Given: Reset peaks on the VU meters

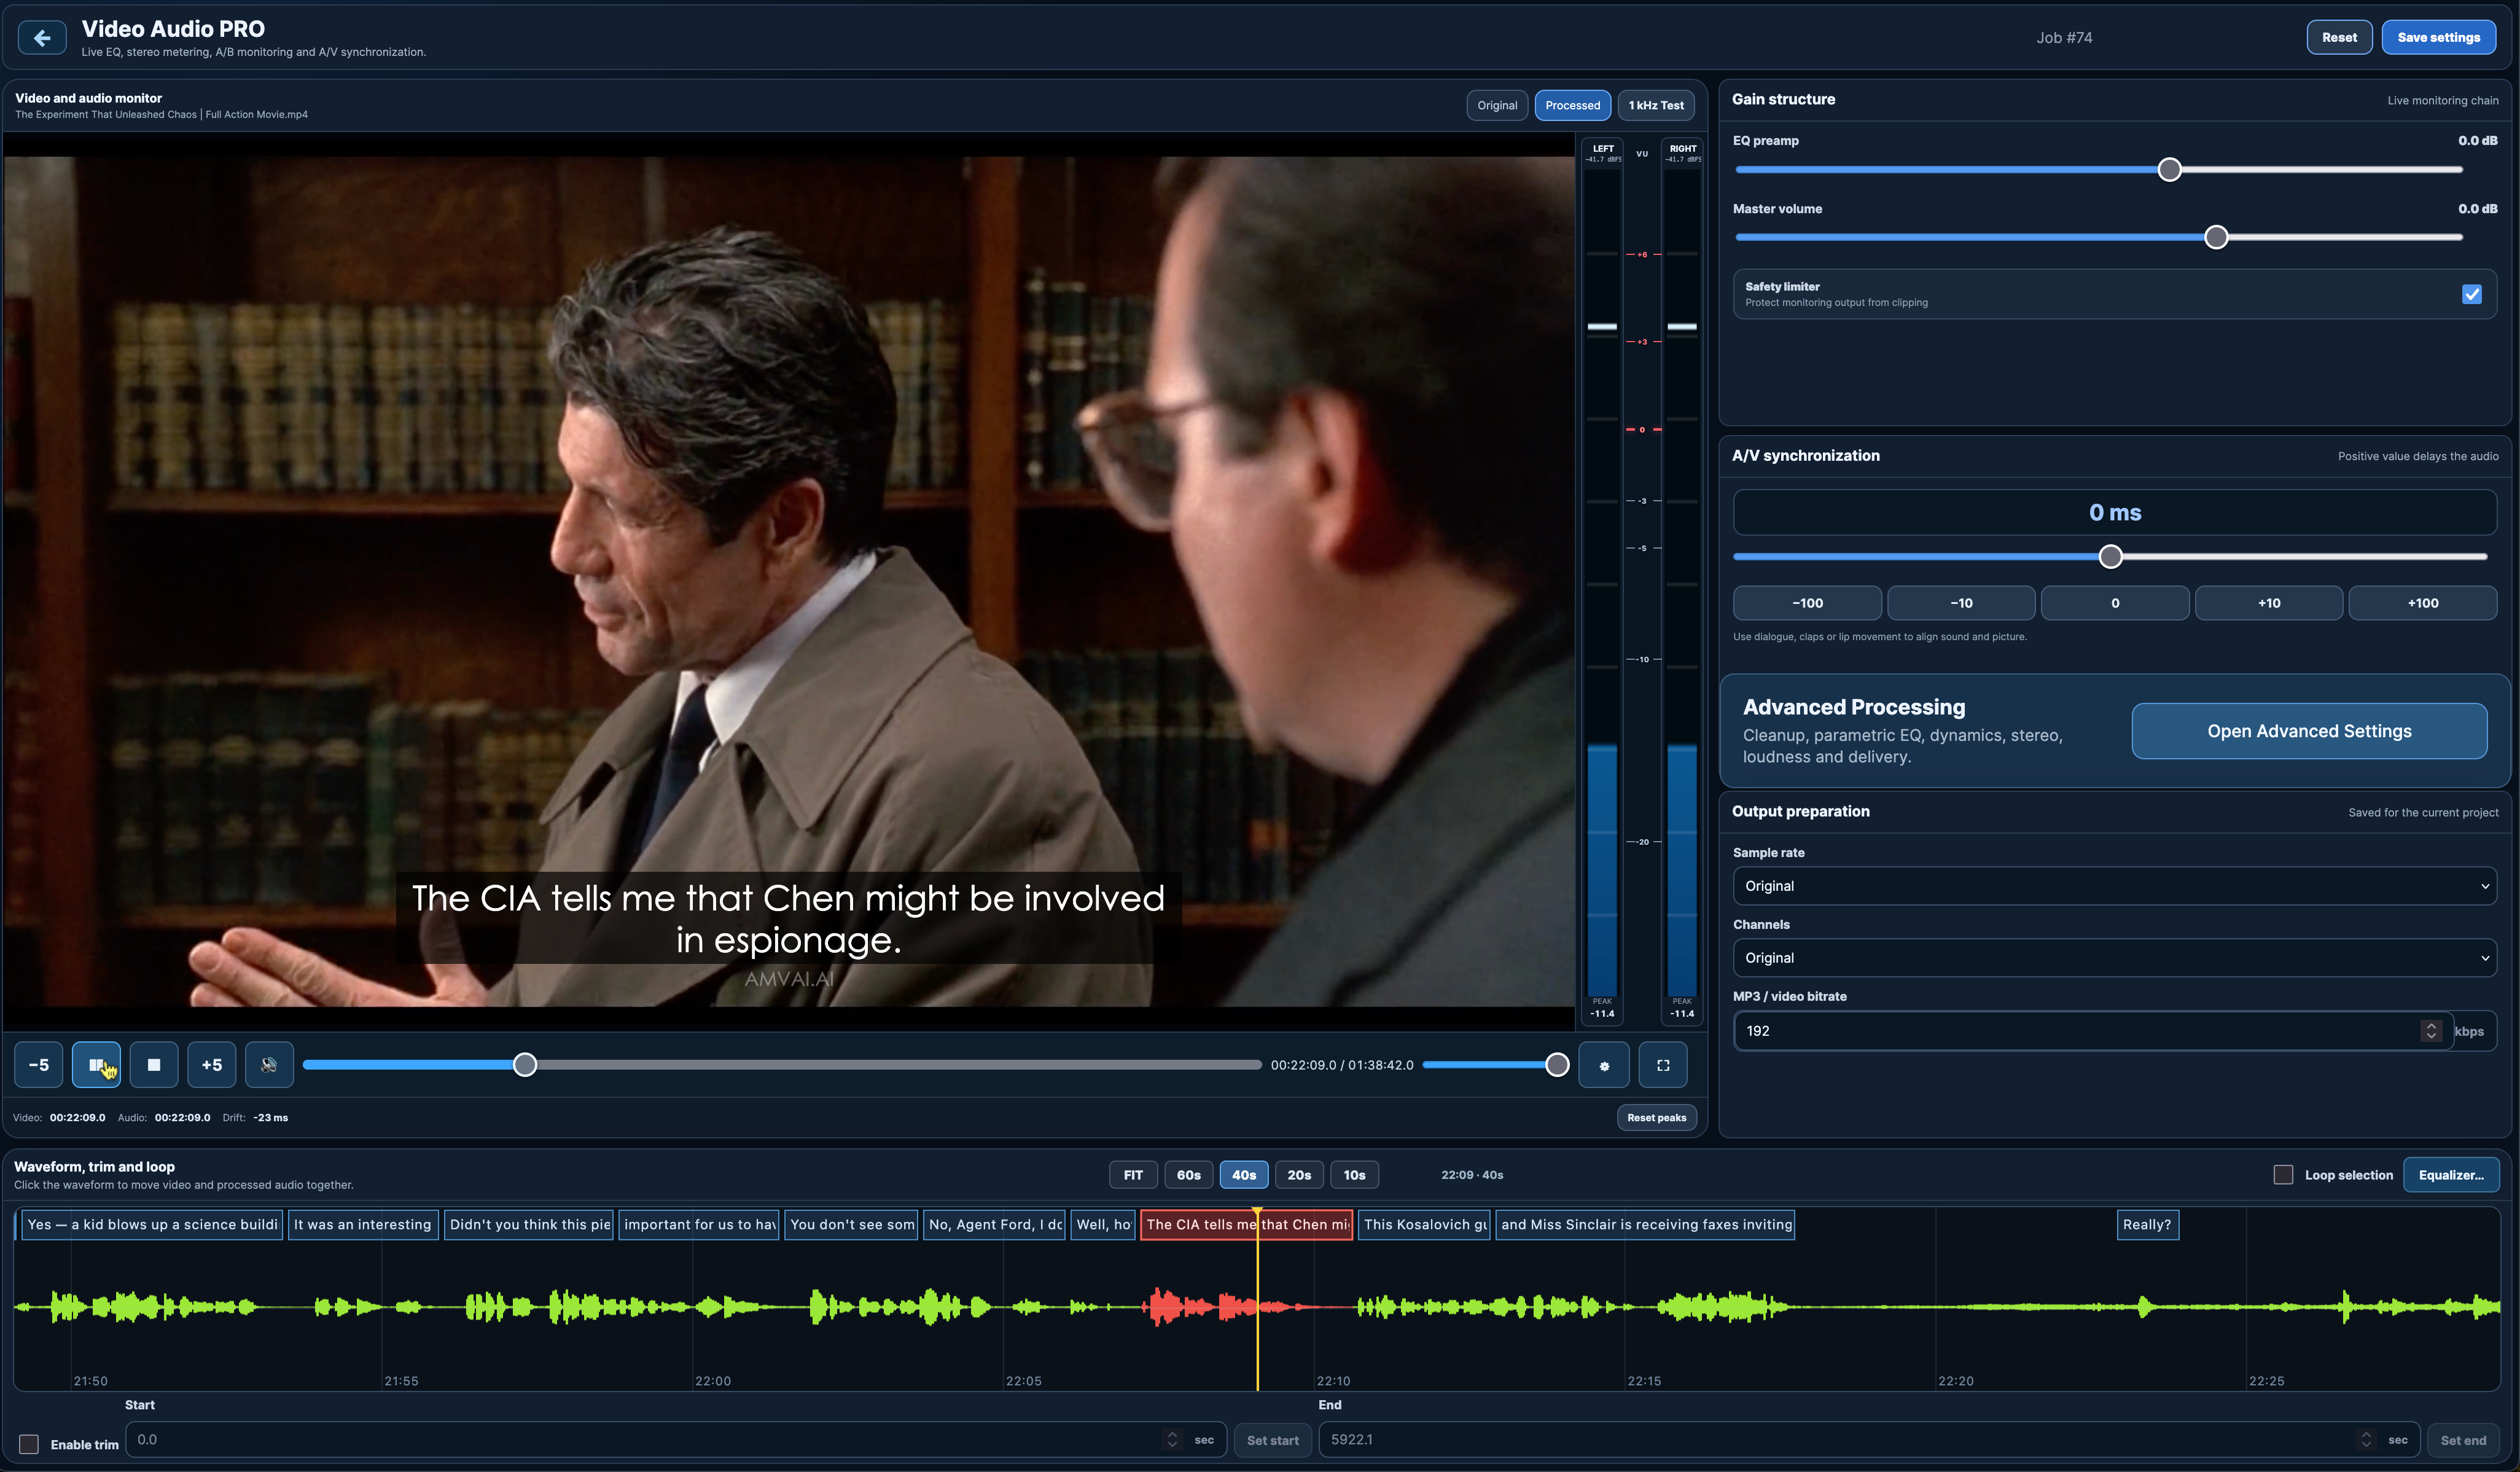Looking at the screenshot, I should 1656,1118.
